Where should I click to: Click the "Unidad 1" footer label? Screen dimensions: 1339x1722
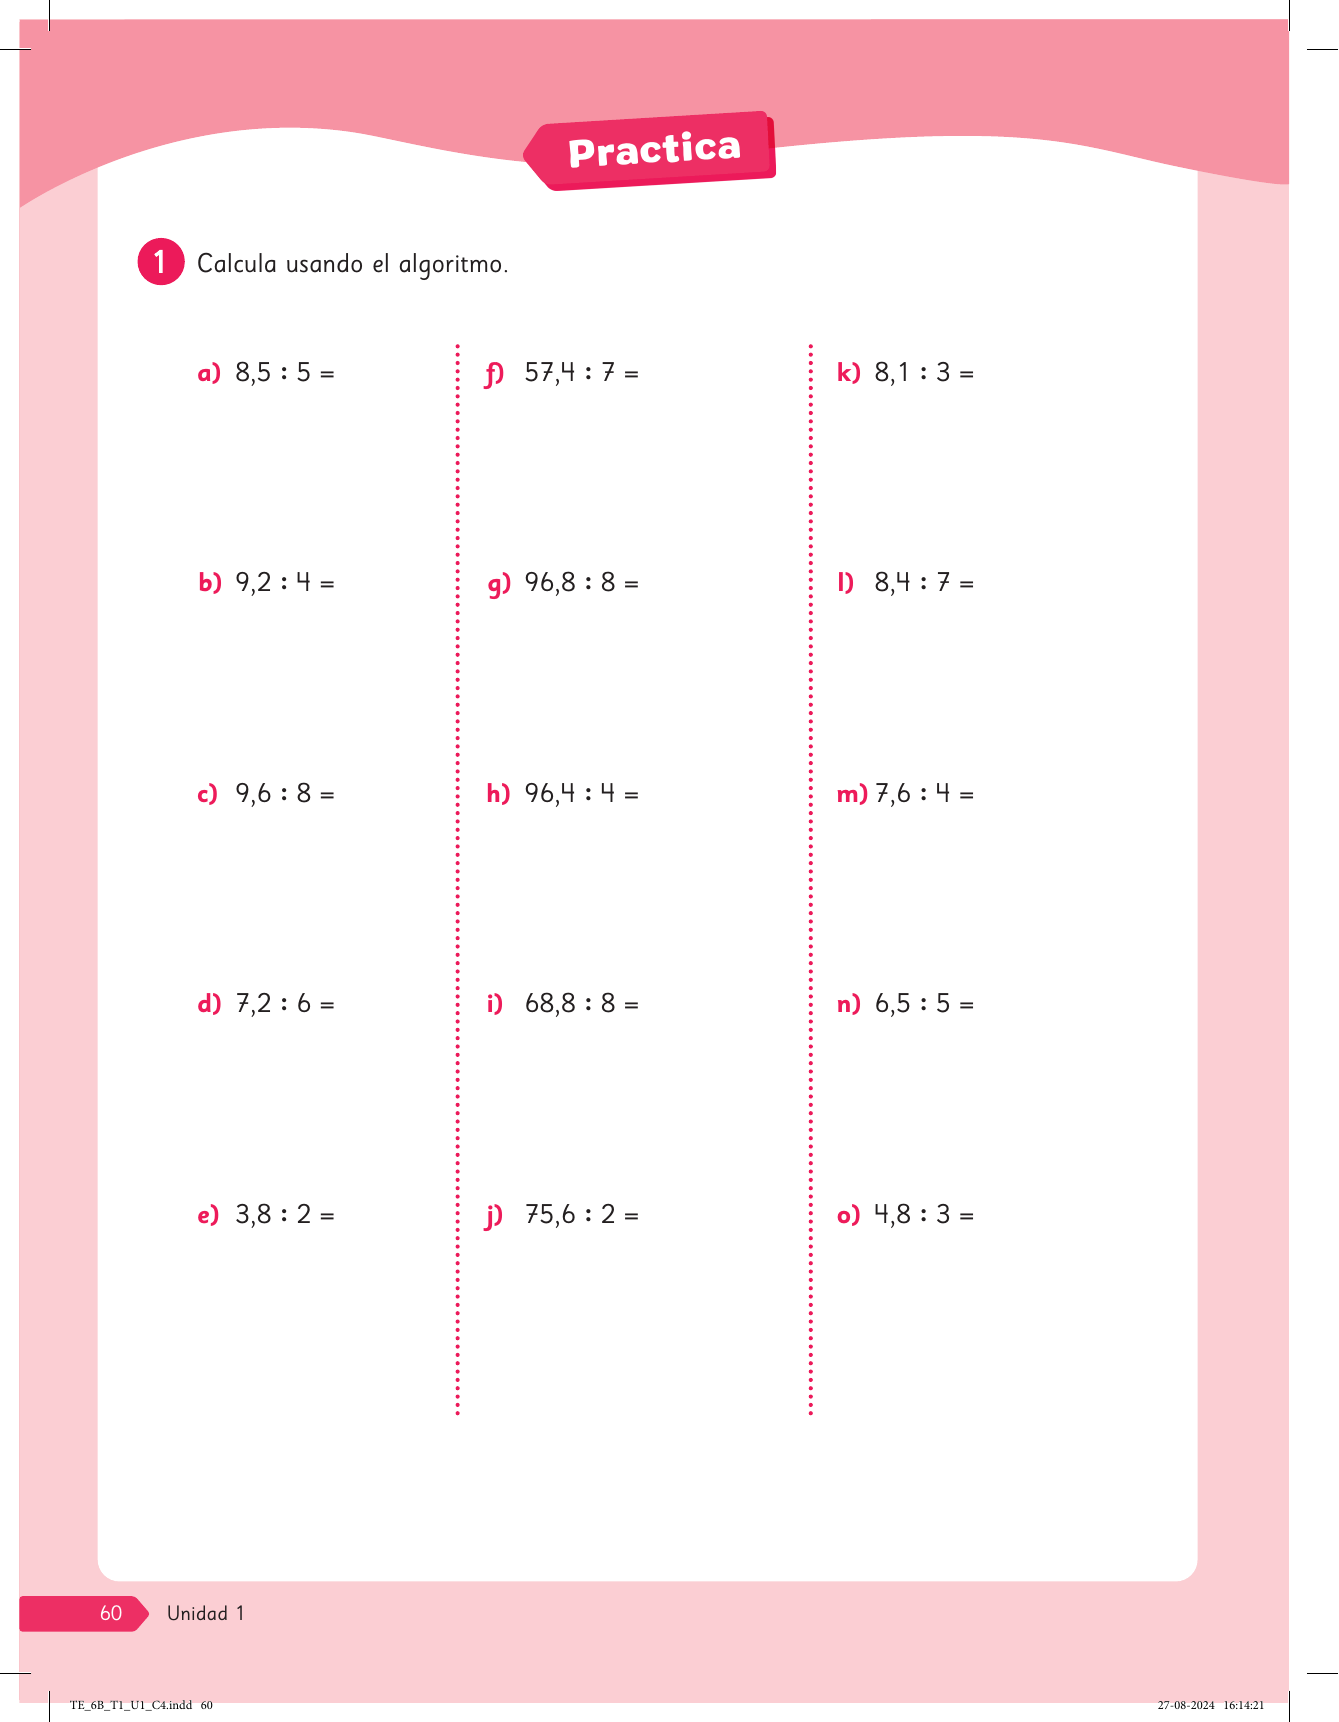(205, 1613)
